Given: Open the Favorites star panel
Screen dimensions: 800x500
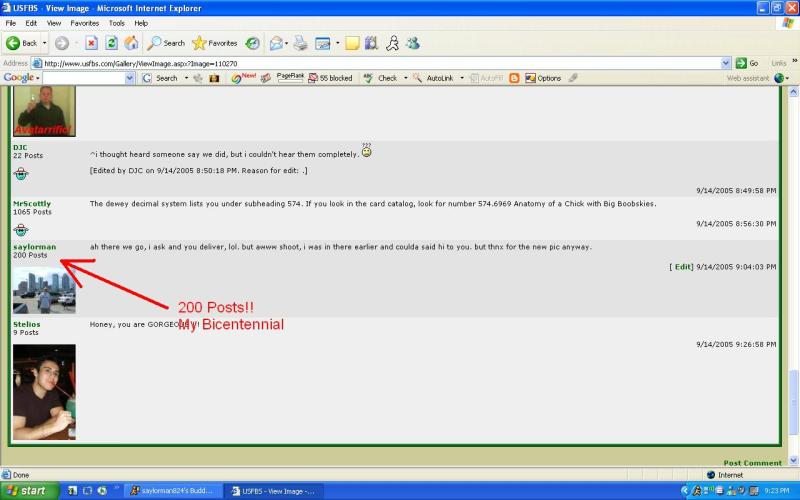Looking at the screenshot, I should pyautogui.click(x=215, y=43).
